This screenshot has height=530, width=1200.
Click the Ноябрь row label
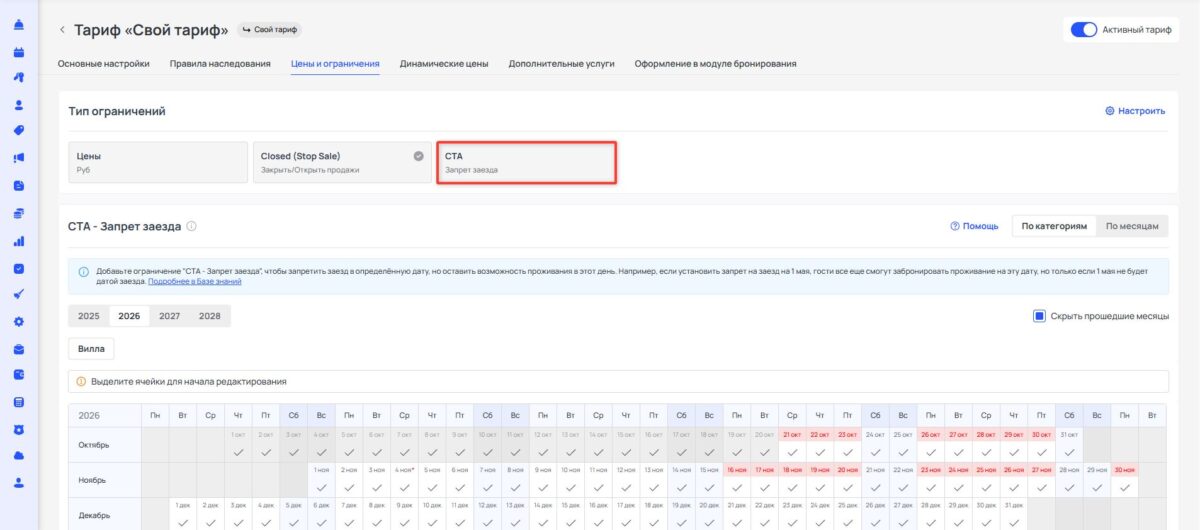(x=91, y=480)
